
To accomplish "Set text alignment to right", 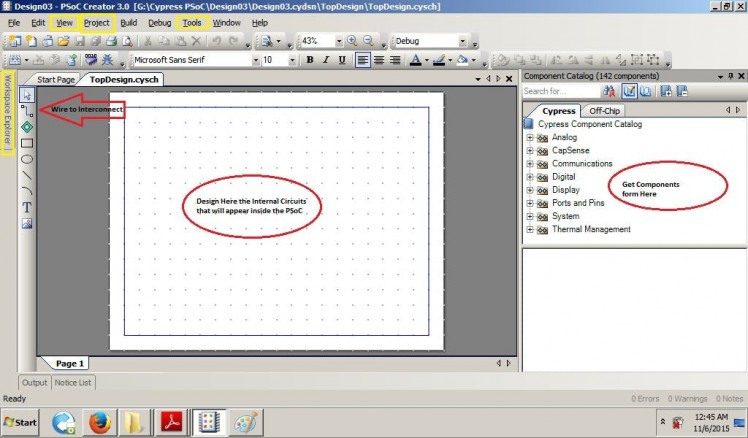I will 395,60.
